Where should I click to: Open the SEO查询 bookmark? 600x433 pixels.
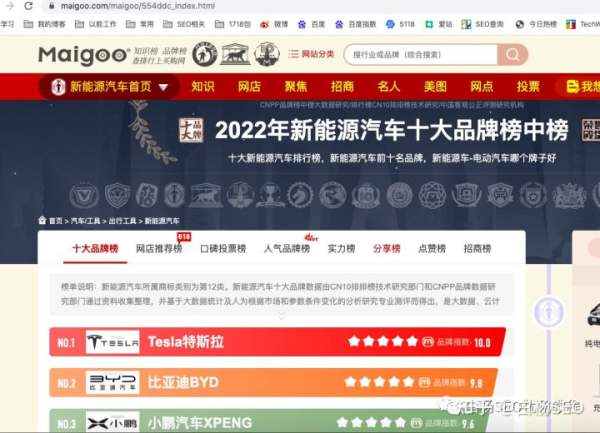(x=483, y=24)
